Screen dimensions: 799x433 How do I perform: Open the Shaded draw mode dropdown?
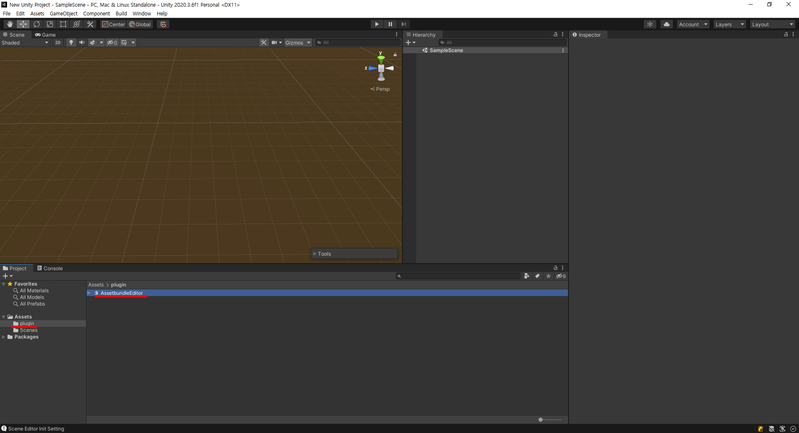24,43
